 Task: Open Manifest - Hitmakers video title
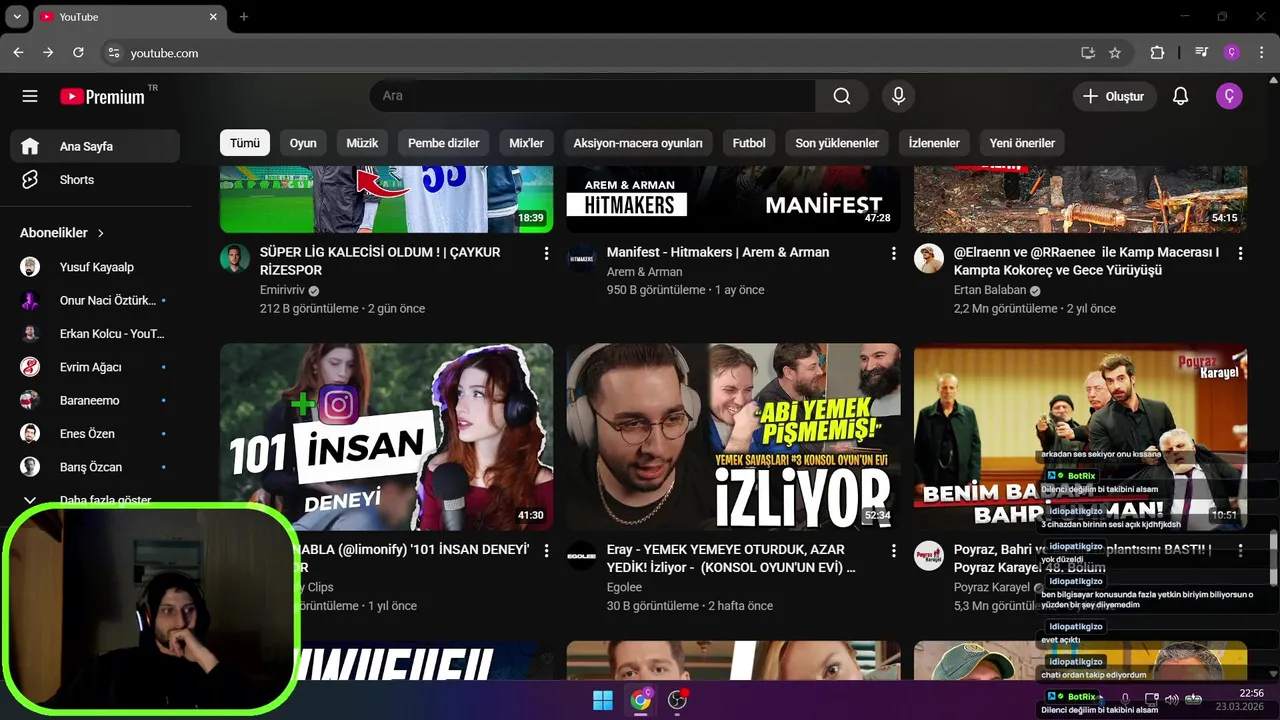718,252
